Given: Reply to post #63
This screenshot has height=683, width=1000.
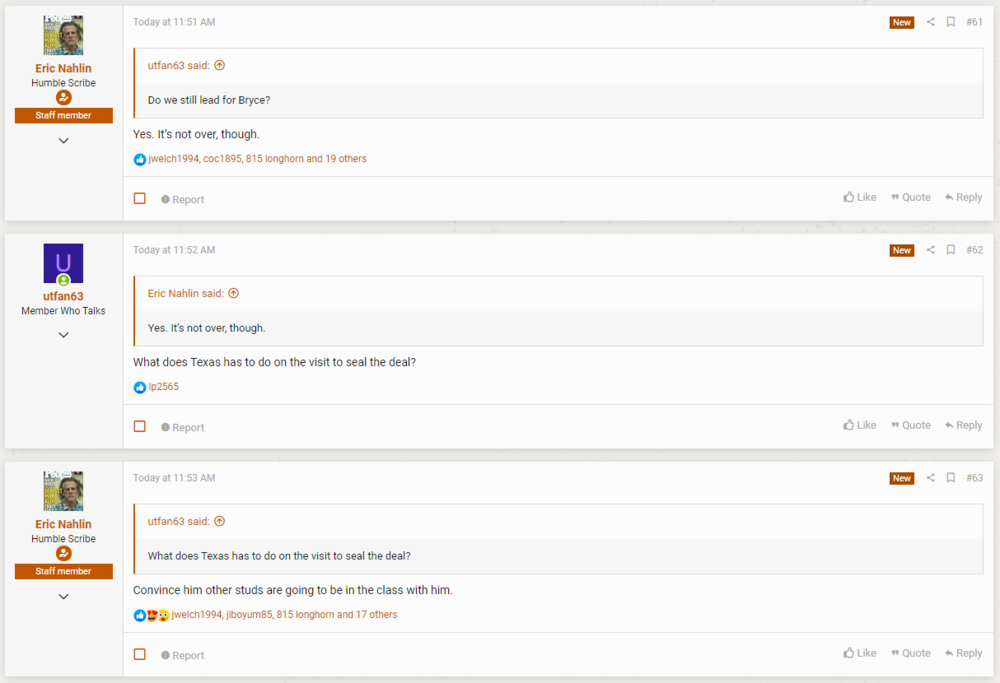Looking at the screenshot, I should click(963, 654).
